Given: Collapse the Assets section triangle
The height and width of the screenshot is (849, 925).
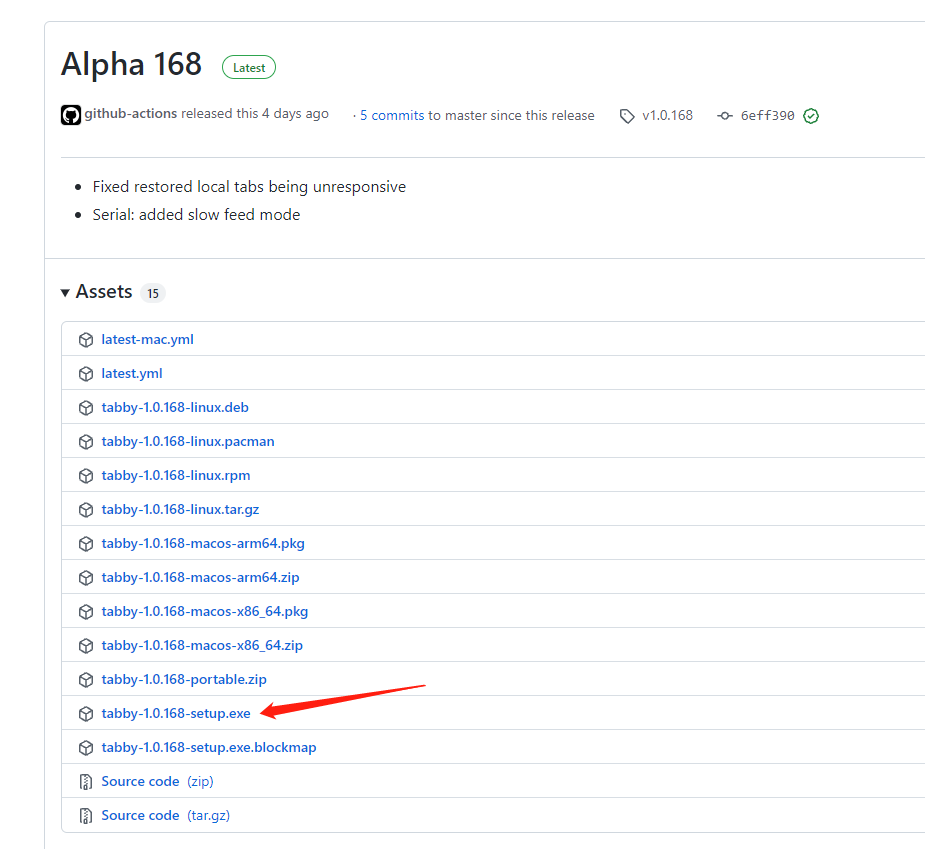Looking at the screenshot, I should click(x=65, y=293).
